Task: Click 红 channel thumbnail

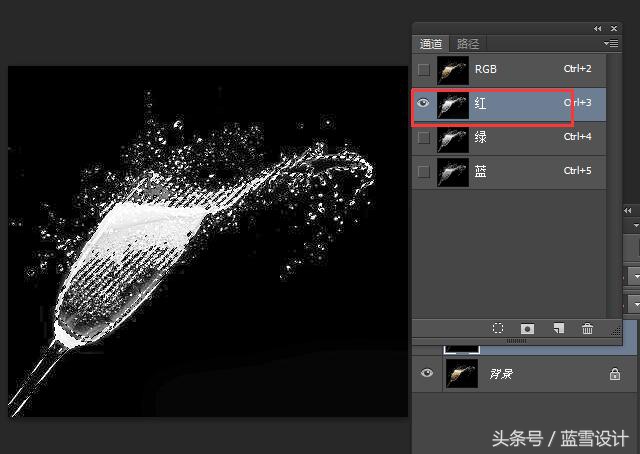Action: (453, 105)
